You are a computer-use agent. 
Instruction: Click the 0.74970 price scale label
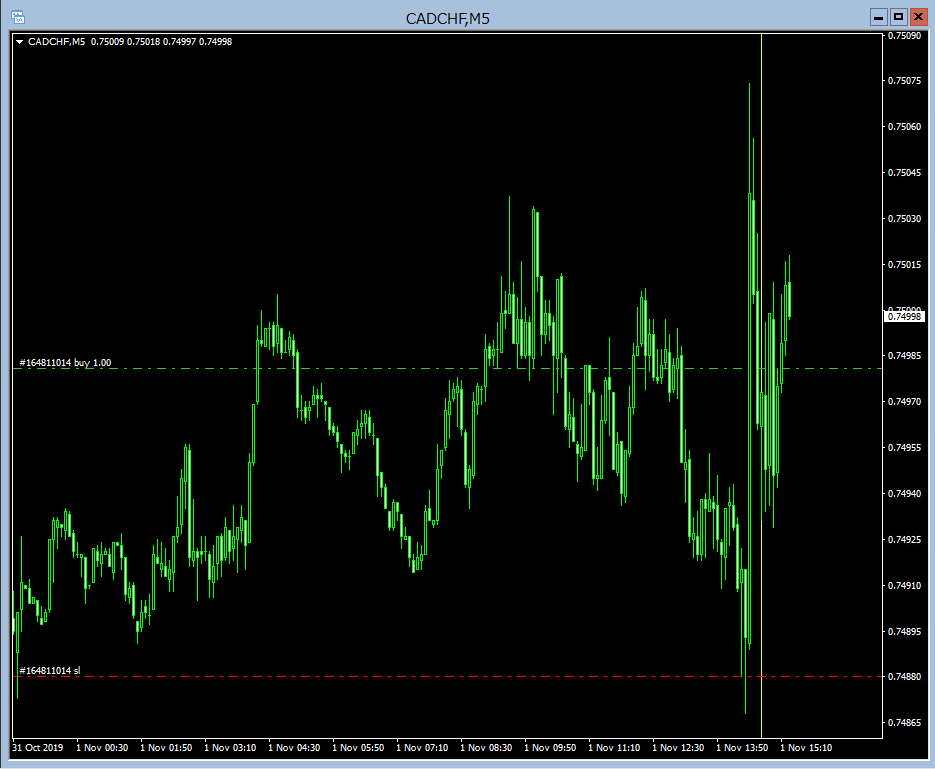tap(904, 401)
